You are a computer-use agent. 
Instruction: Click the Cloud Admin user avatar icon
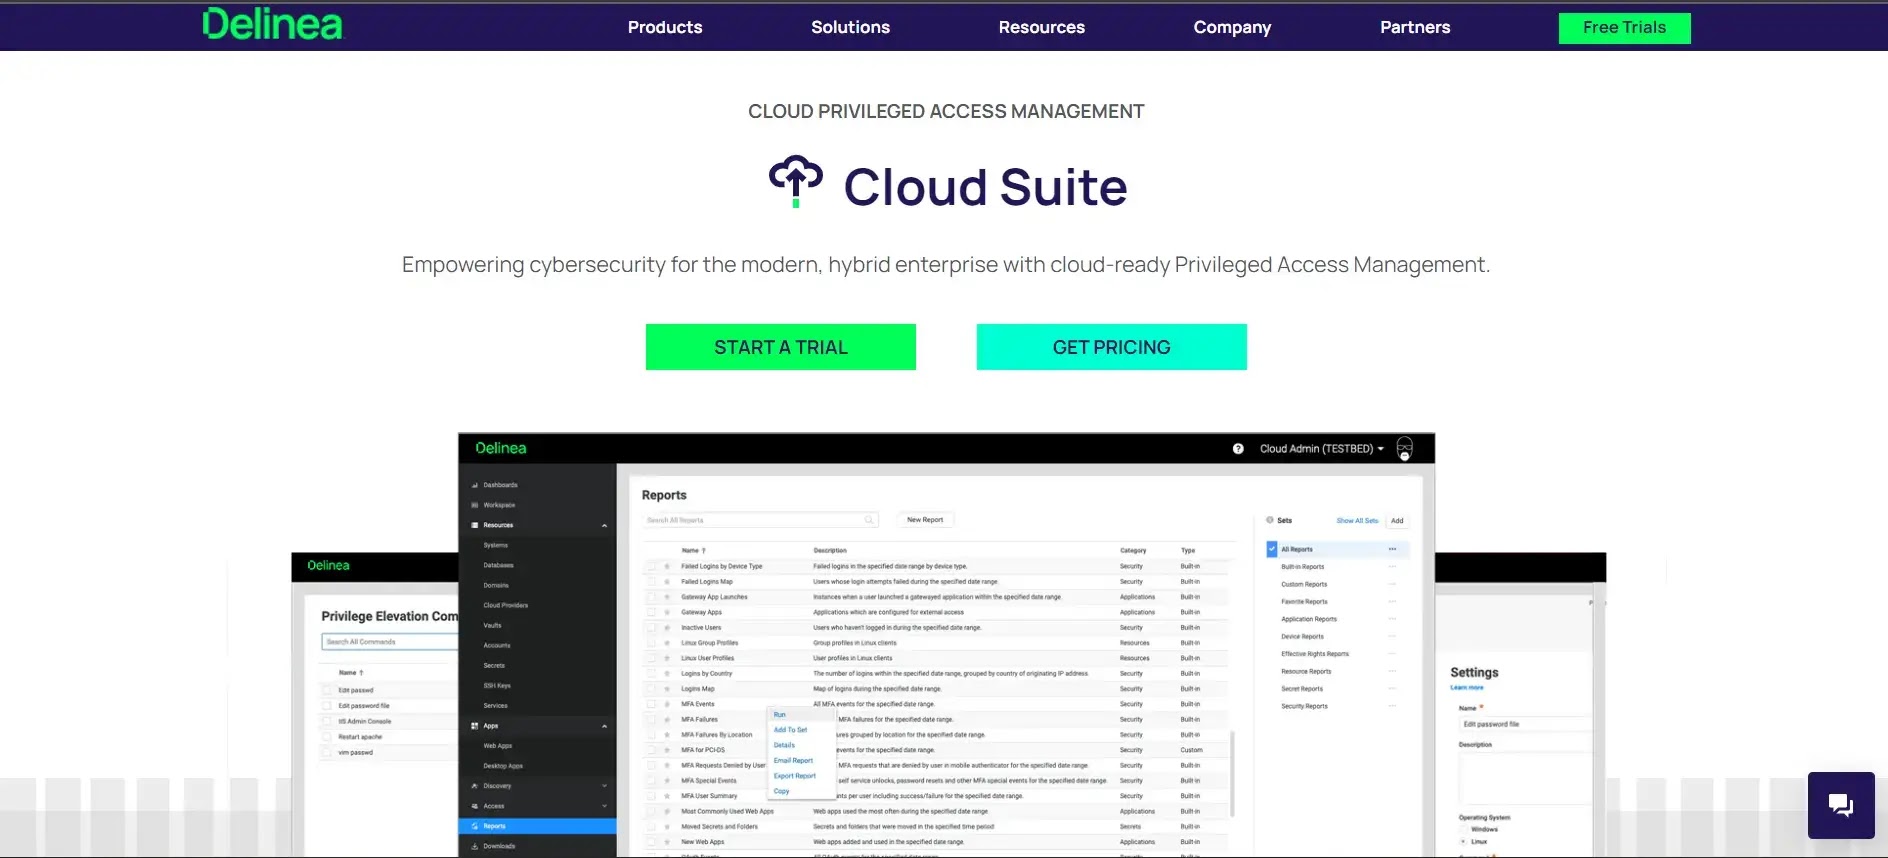pos(1404,448)
